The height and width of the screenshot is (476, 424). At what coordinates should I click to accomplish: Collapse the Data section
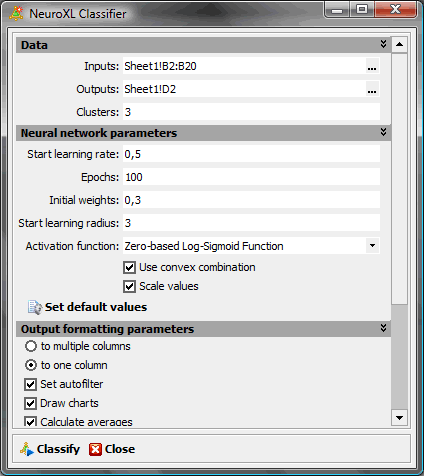click(x=383, y=44)
